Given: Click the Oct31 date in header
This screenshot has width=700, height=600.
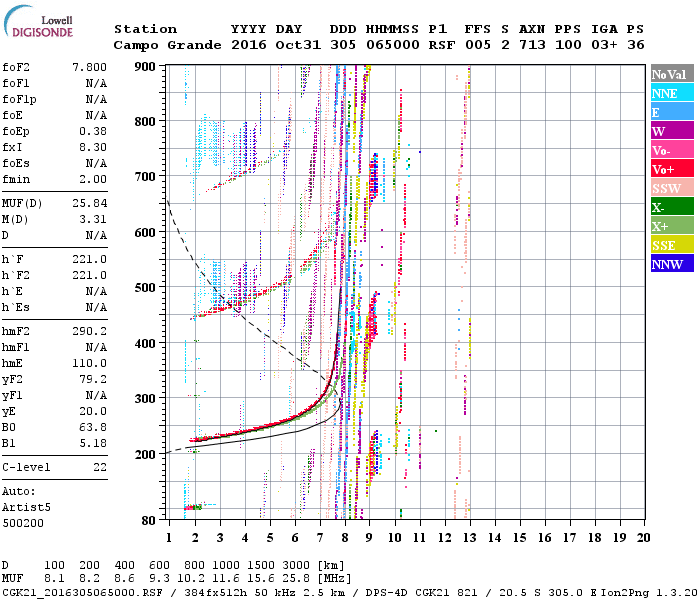Looking at the screenshot, I should click(x=298, y=45).
